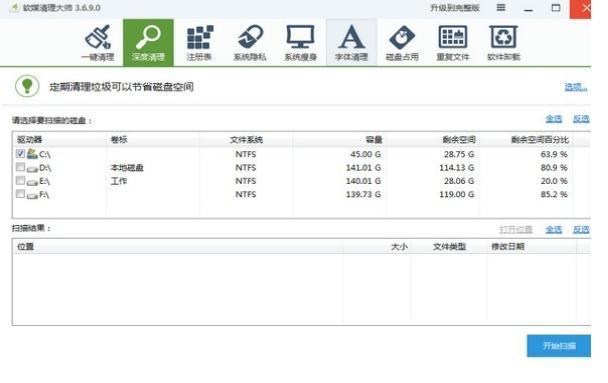Open the 磁盘占用 disk usage tool

pos(402,43)
